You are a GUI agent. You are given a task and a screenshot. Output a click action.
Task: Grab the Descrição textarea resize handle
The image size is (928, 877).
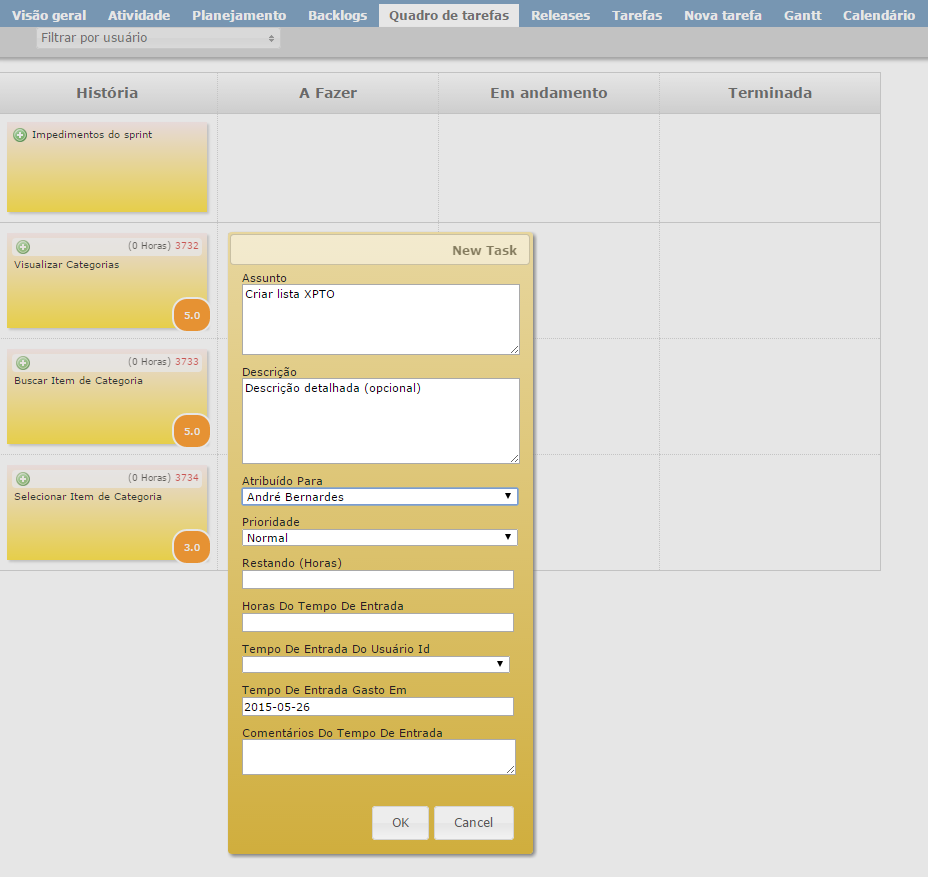[514, 459]
